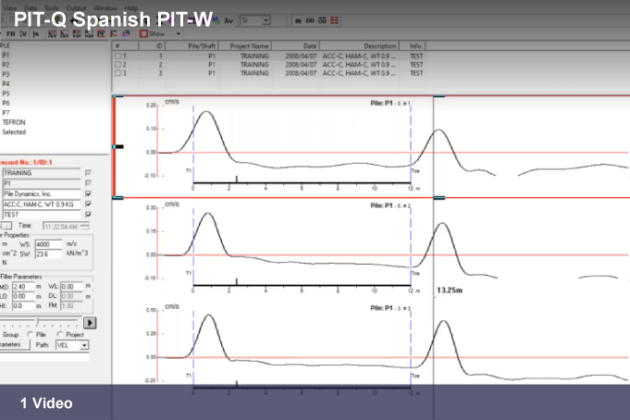Open the Window menu
This screenshot has width=630, height=420.
(x=105, y=8)
